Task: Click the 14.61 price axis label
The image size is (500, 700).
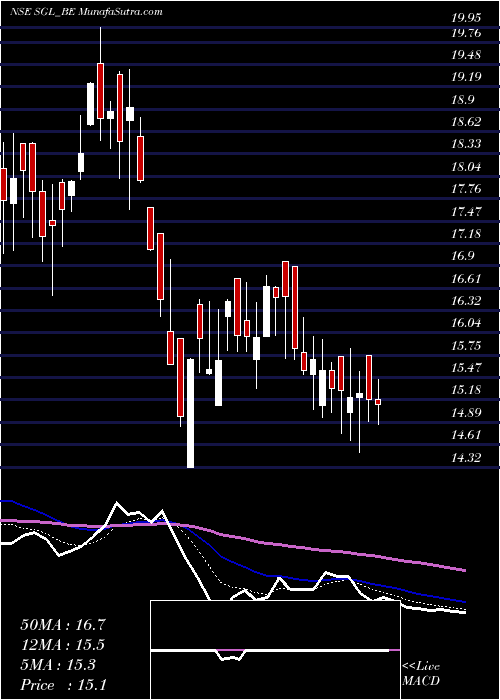Action: (x=467, y=435)
